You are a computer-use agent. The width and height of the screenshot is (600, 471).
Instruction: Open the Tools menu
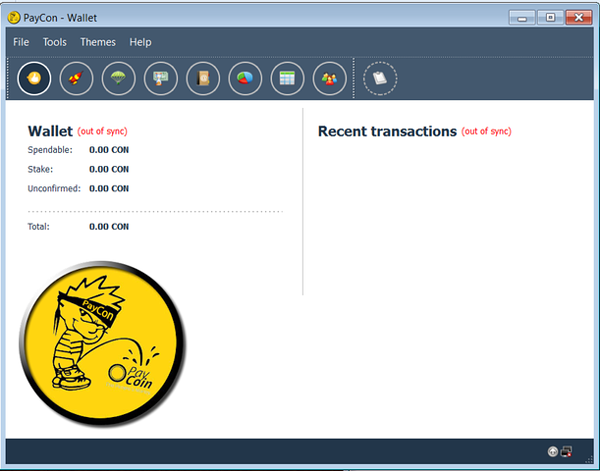click(55, 42)
